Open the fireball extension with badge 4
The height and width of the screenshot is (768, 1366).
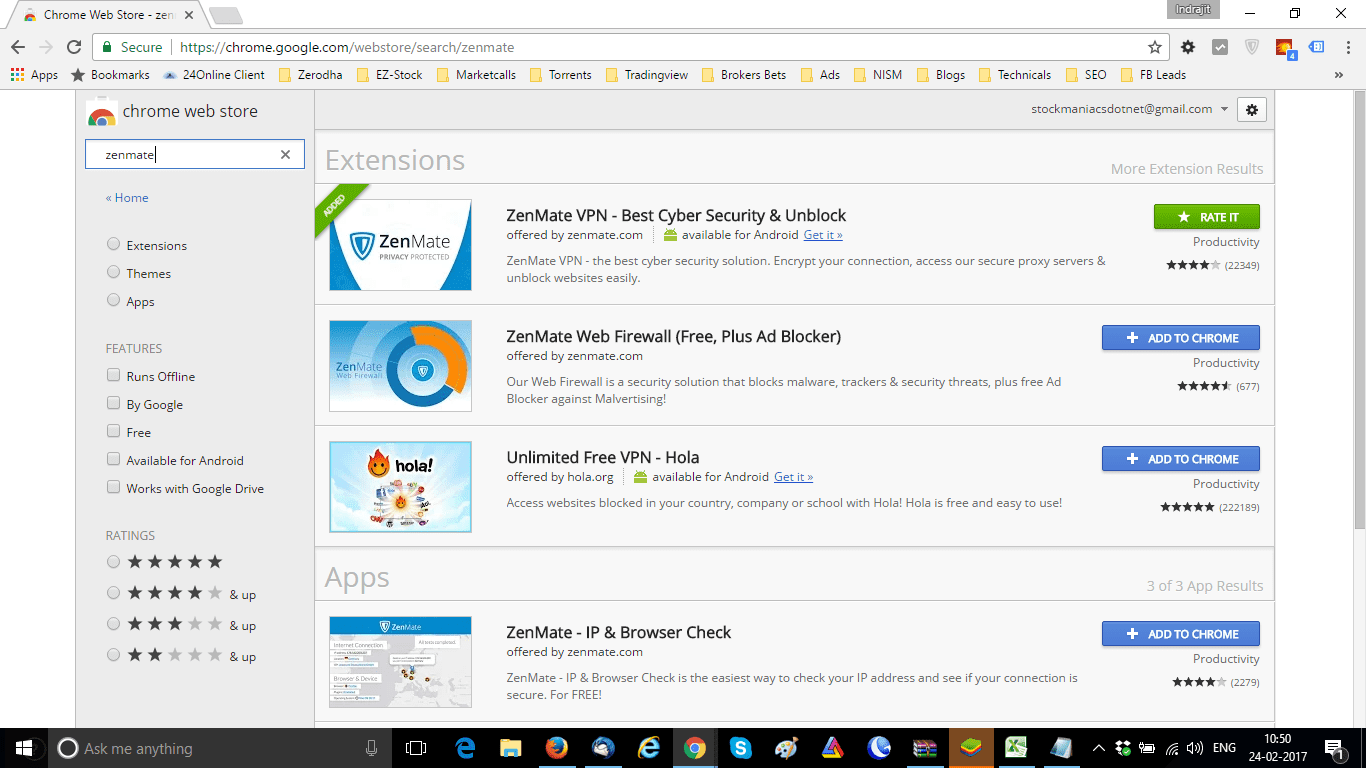1285,48
